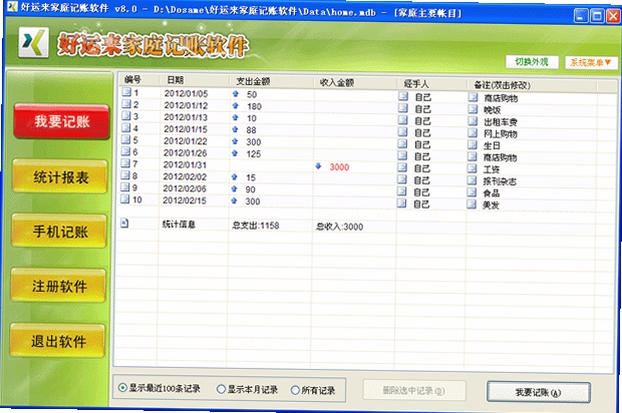
Task: Select the date cell 2012/01/22
Action: 185,141
